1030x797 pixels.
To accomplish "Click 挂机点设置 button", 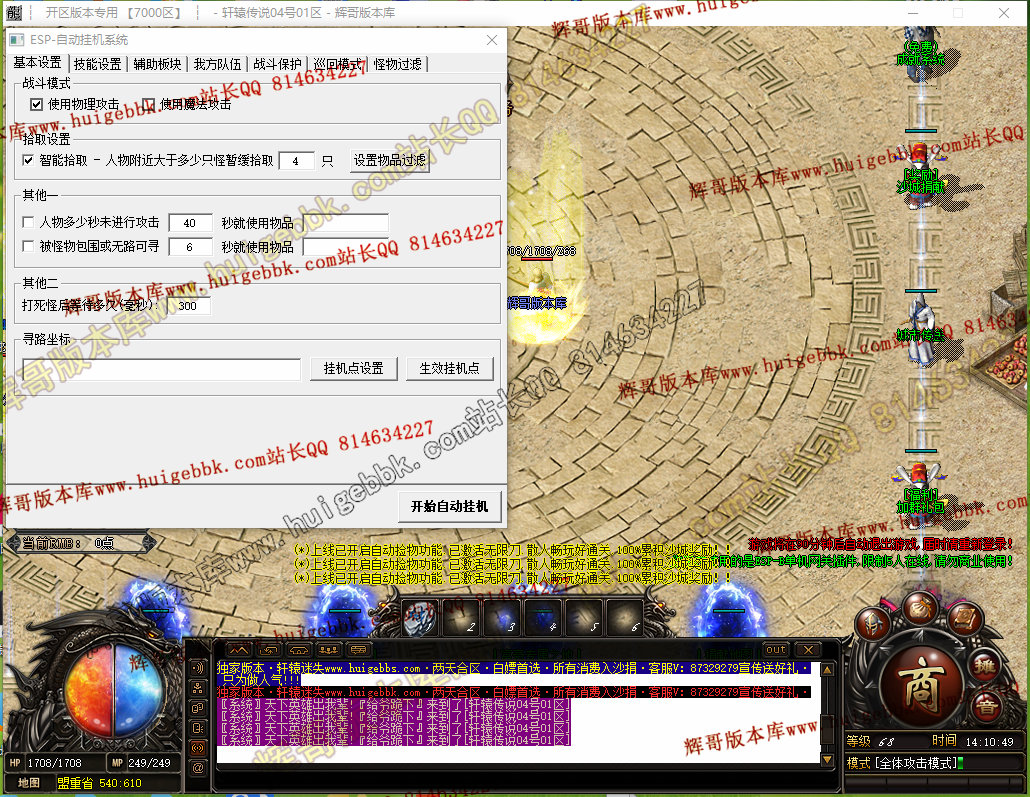I will pyautogui.click(x=353, y=369).
